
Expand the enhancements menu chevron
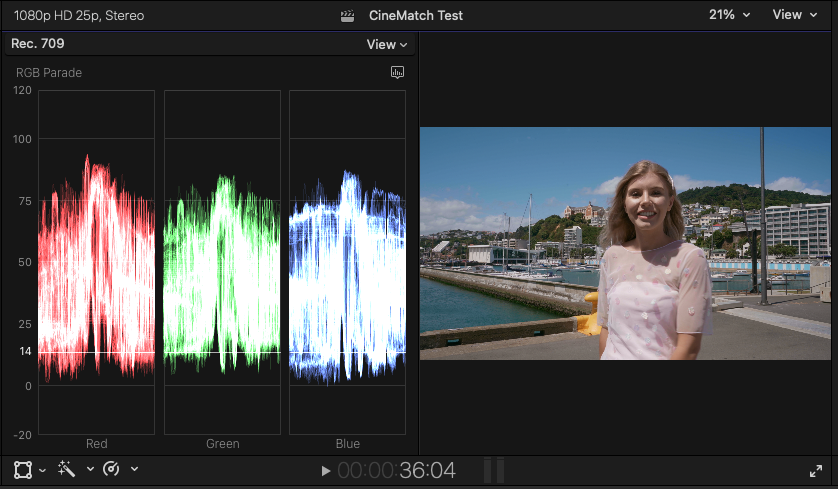pos(90,469)
